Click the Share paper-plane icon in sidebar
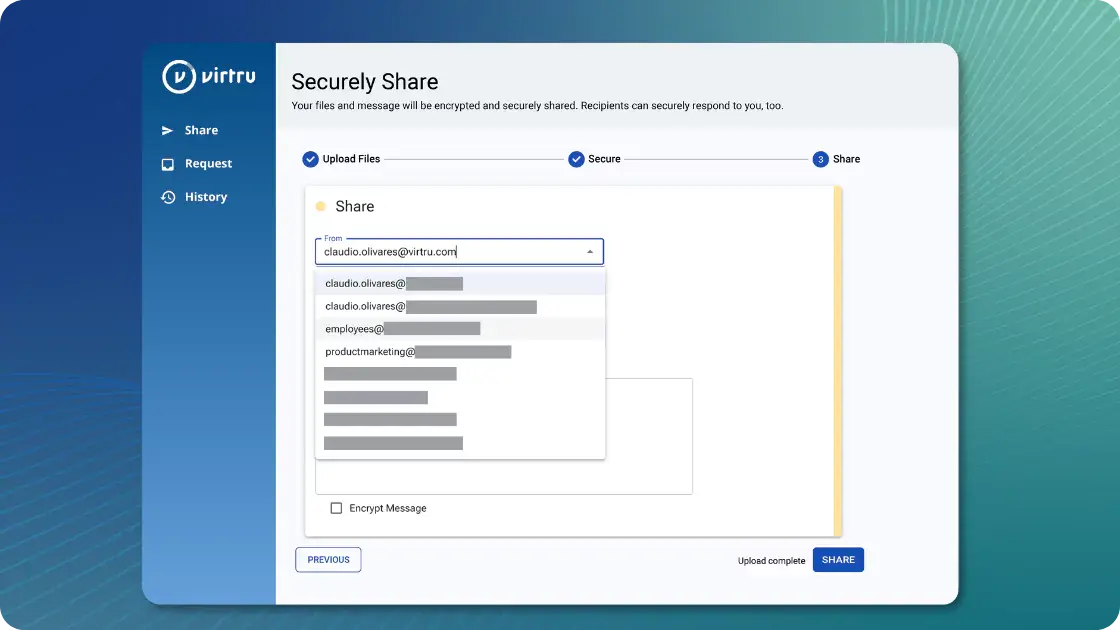 pyautogui.click(x=168, y=131)
